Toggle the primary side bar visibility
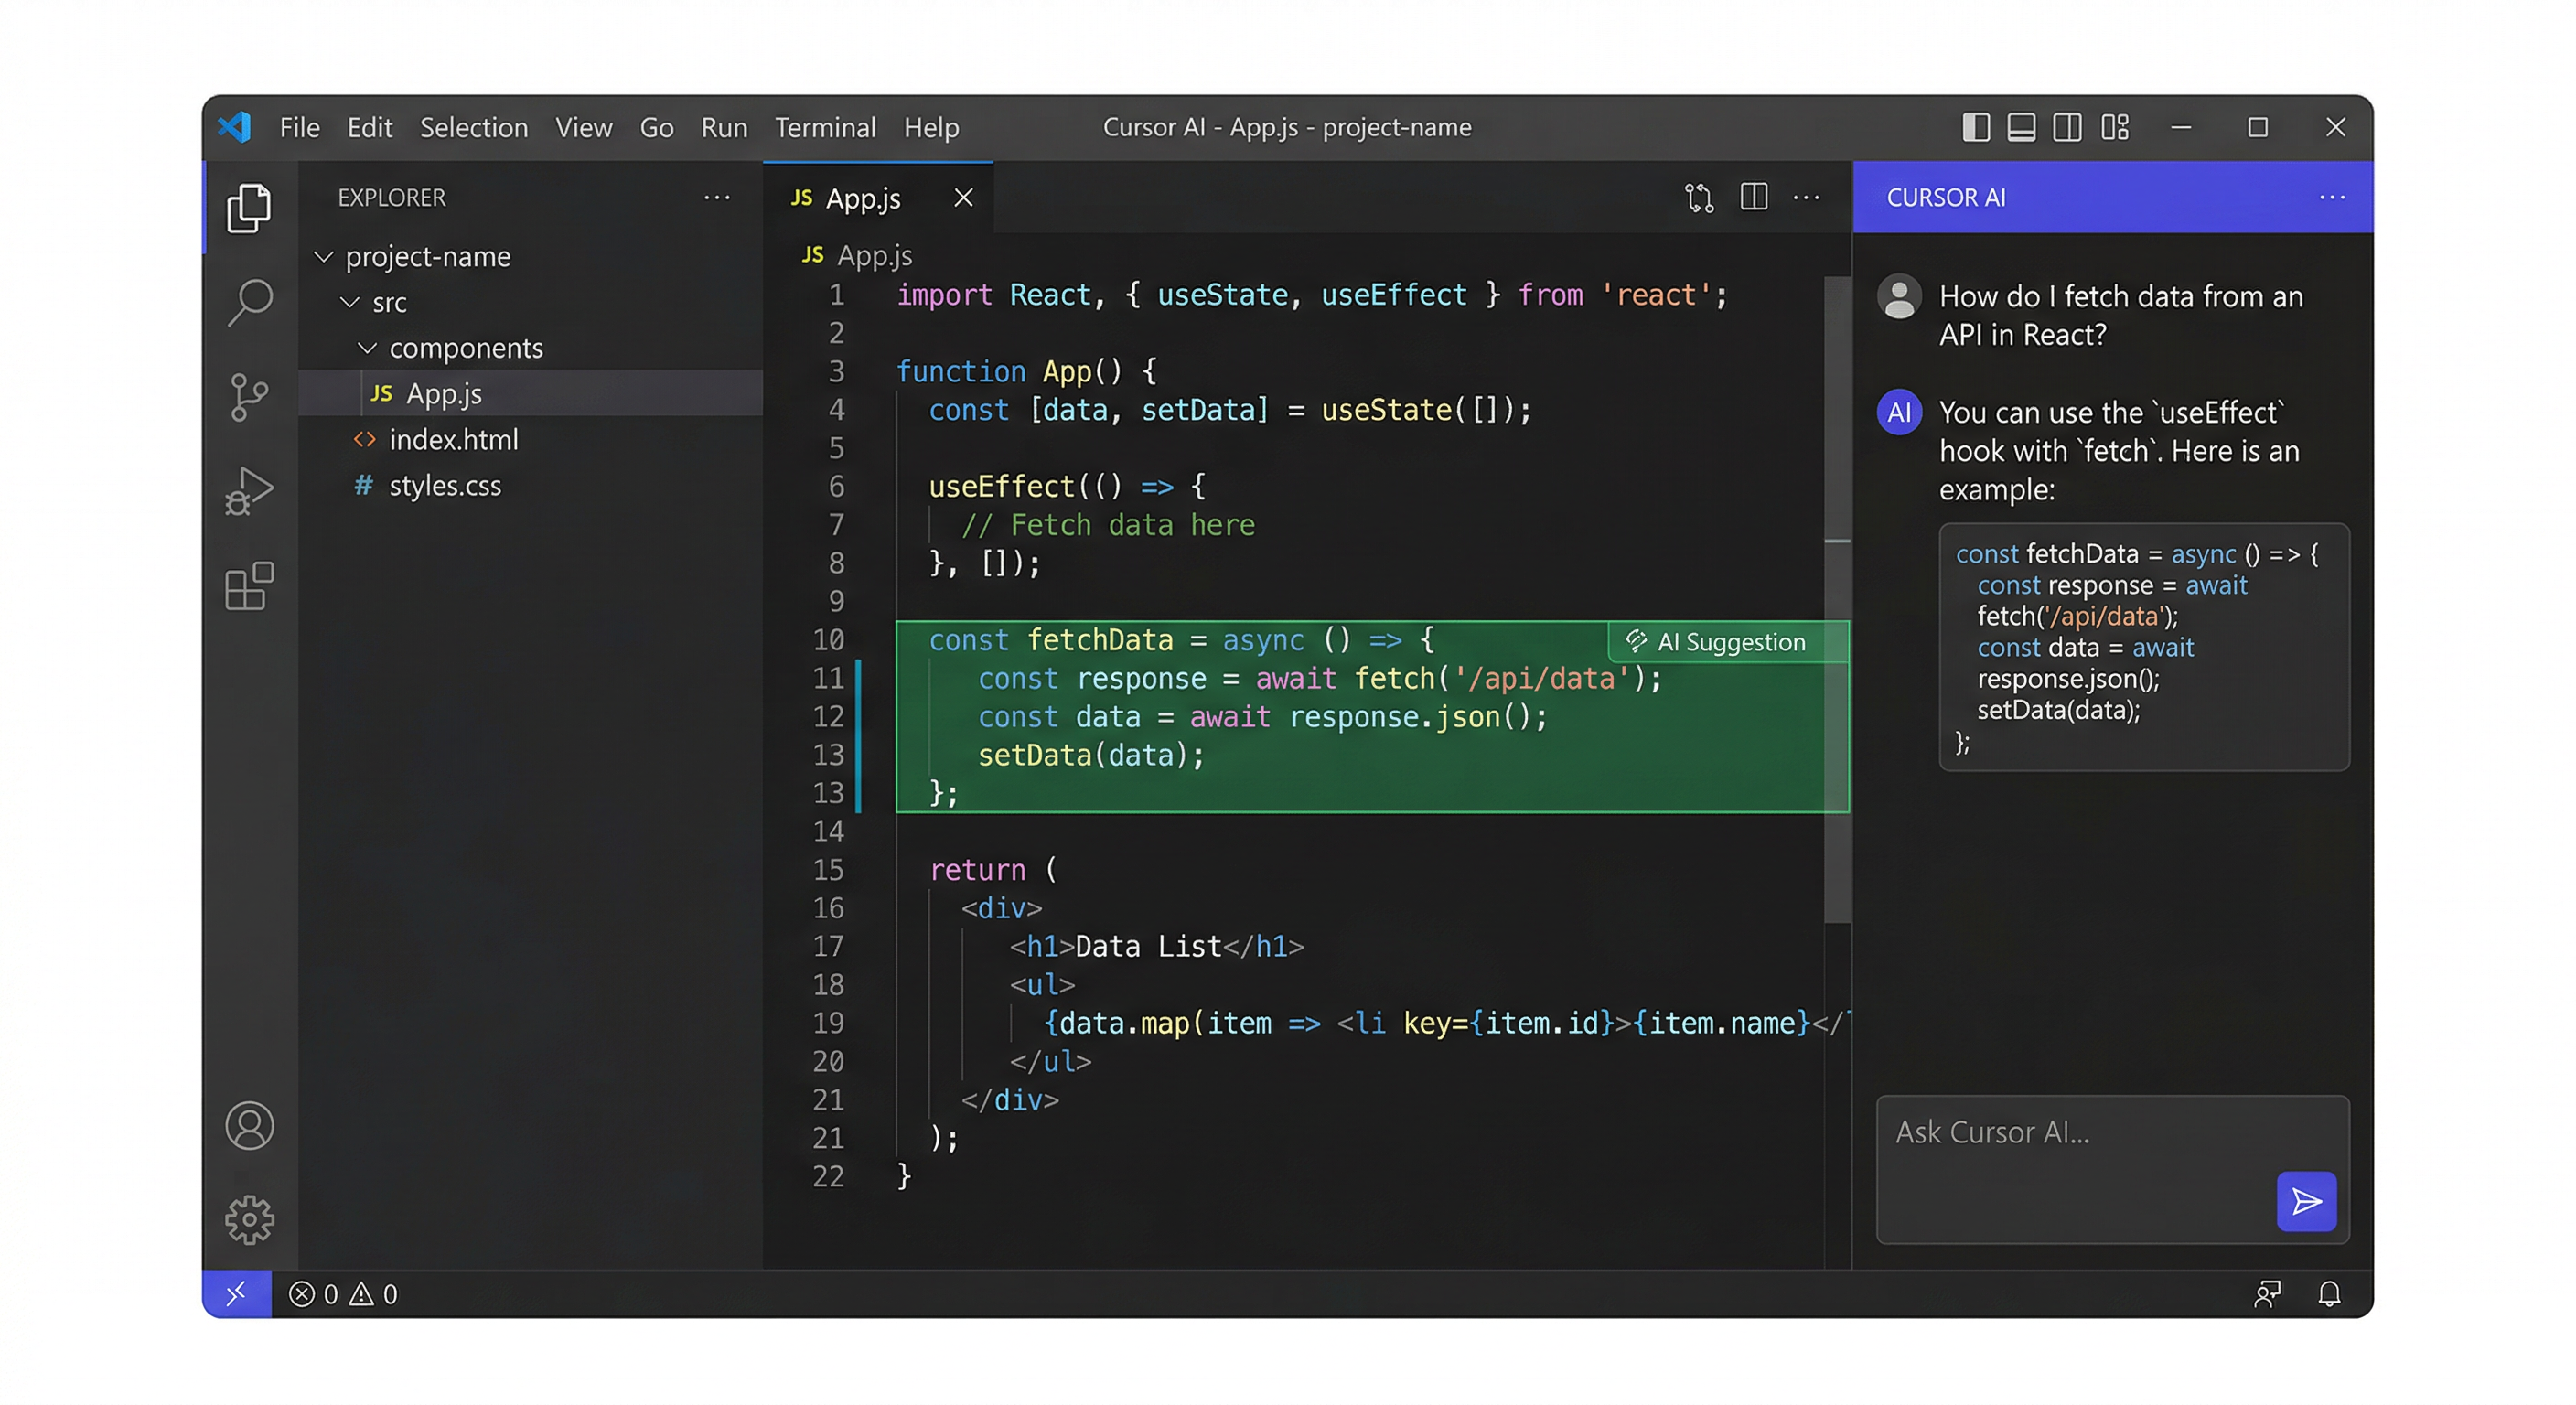Screen dimensions: 2576x1405 [1975, 127]
